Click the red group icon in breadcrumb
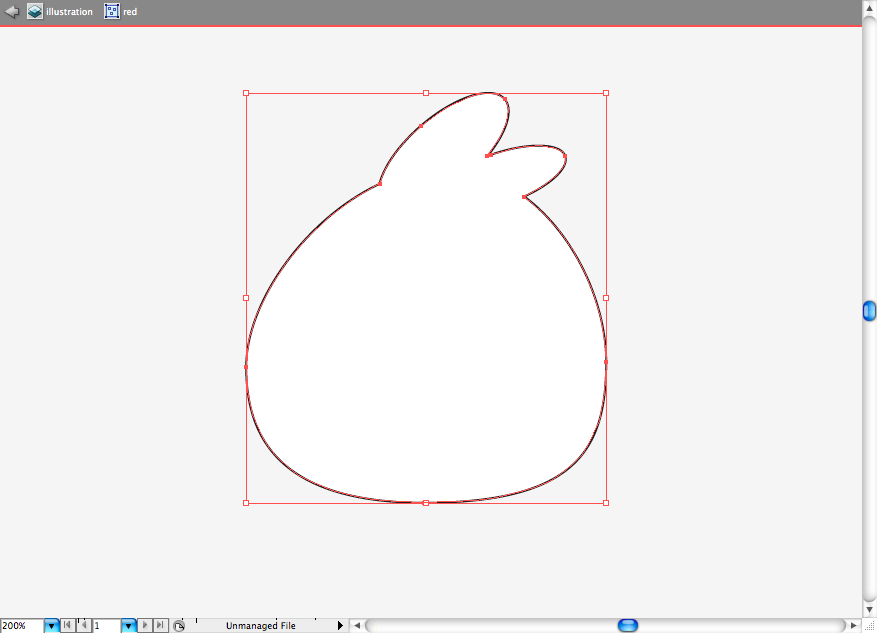Image resolution: width=877 pixels, height=633 pixels. [x=112, y=11]
